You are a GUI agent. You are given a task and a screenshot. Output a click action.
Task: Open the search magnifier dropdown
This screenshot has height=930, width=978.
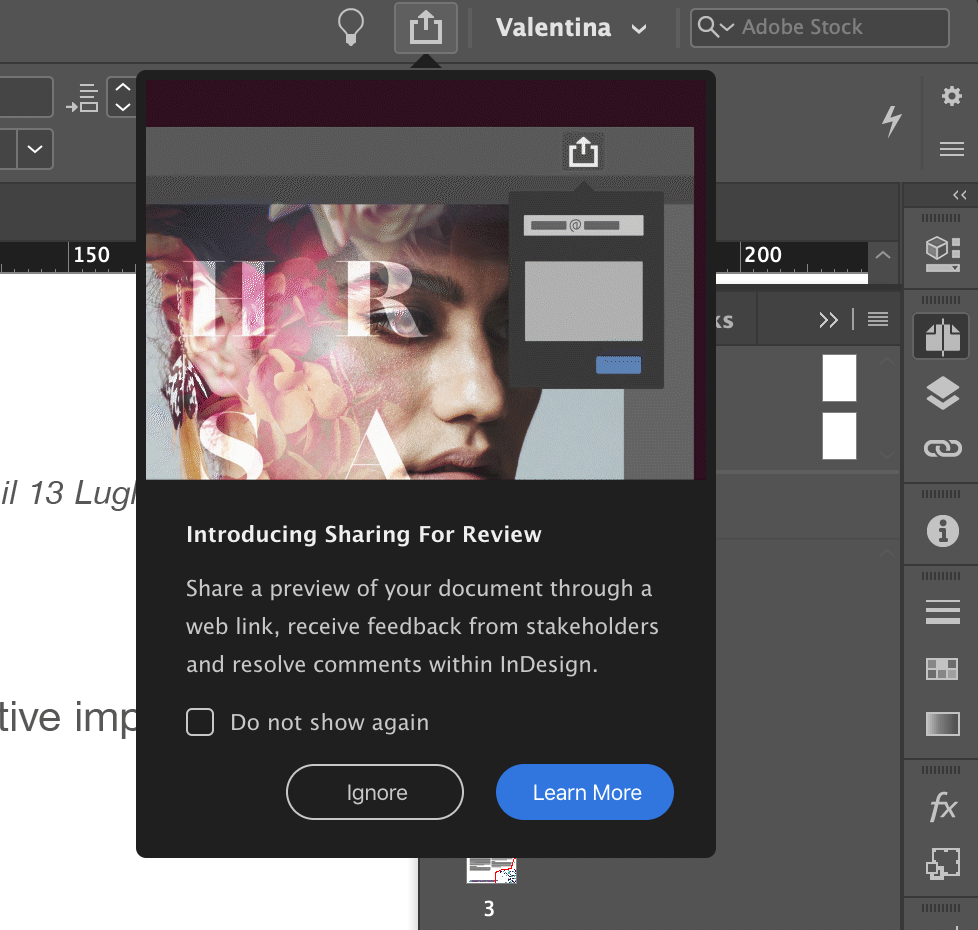pyautogui.click(x=715, y=27)
